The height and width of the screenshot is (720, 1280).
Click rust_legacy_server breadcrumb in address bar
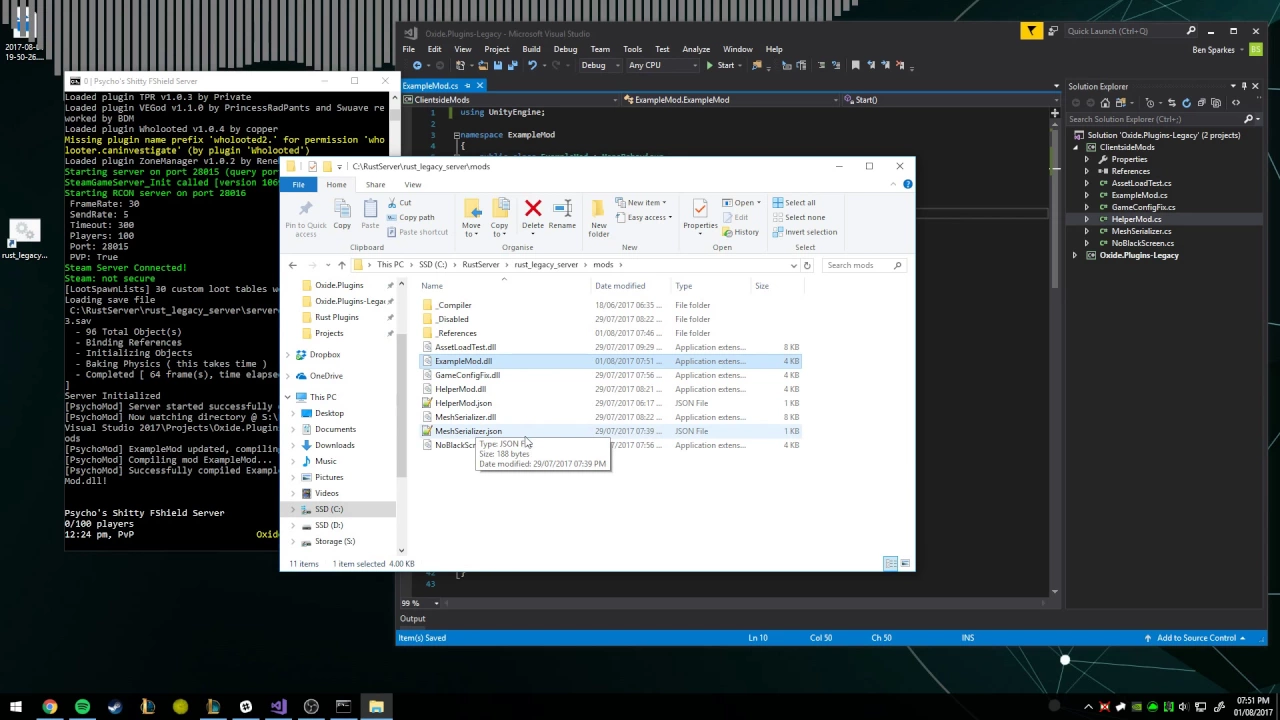[546, 265]
